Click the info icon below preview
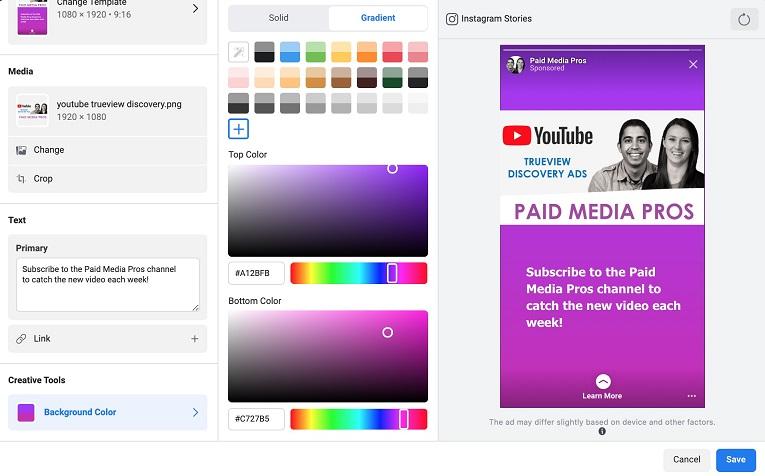 tap(602, 431)
